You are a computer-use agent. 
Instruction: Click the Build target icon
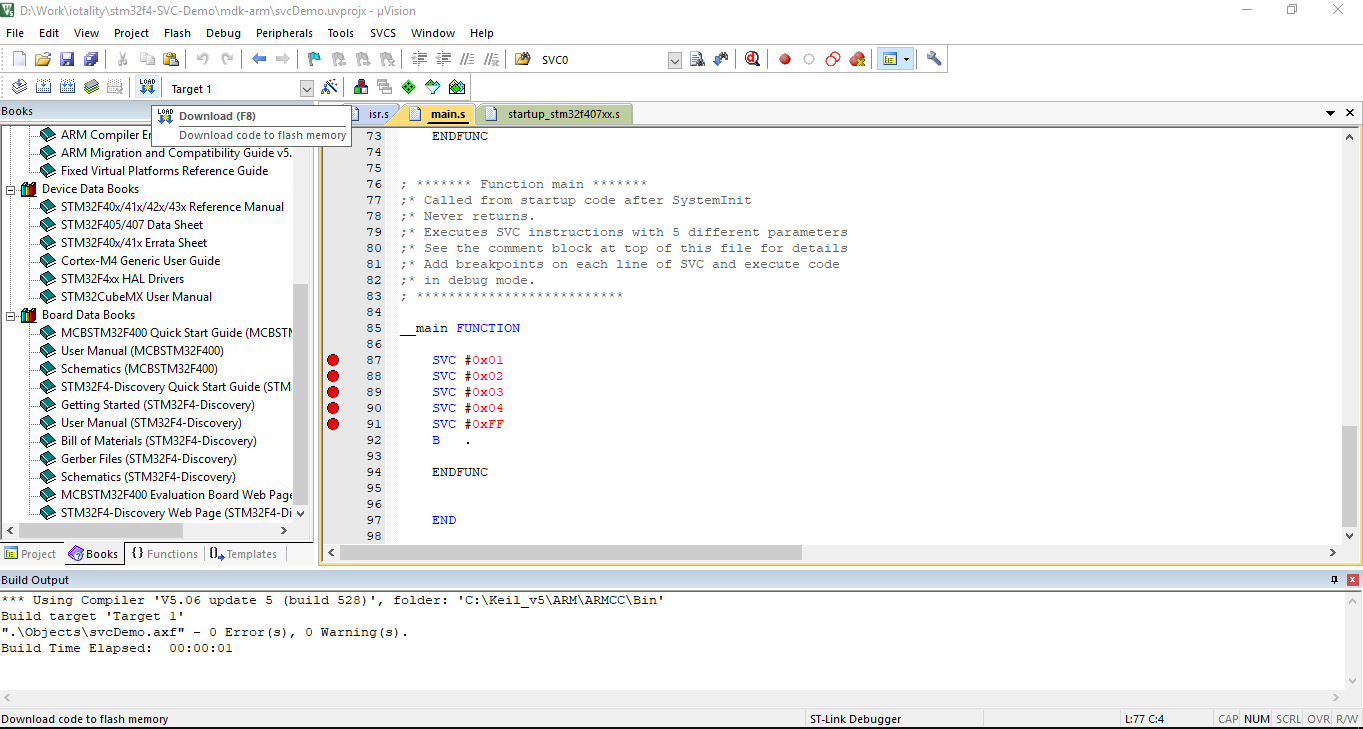43,88
